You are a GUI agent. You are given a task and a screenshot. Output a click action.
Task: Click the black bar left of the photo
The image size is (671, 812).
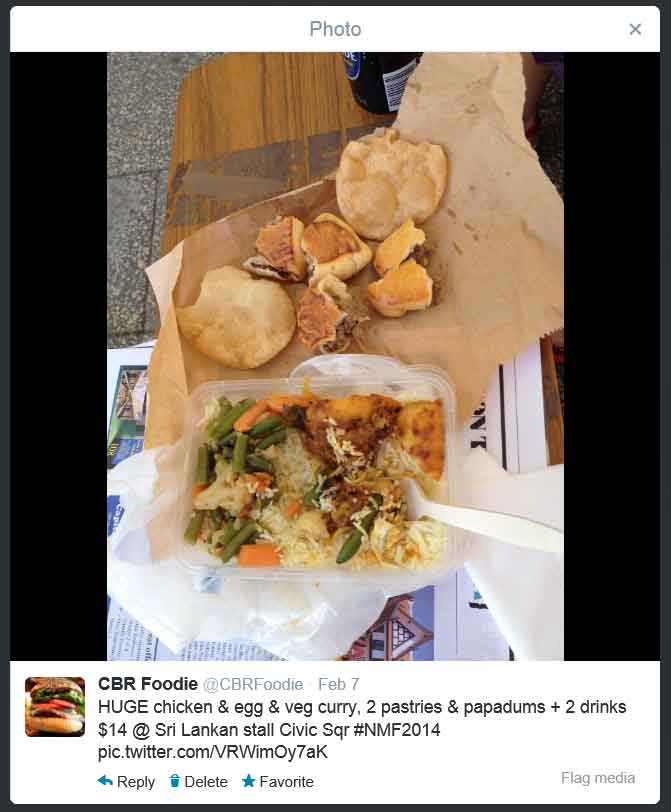point(59,356)
